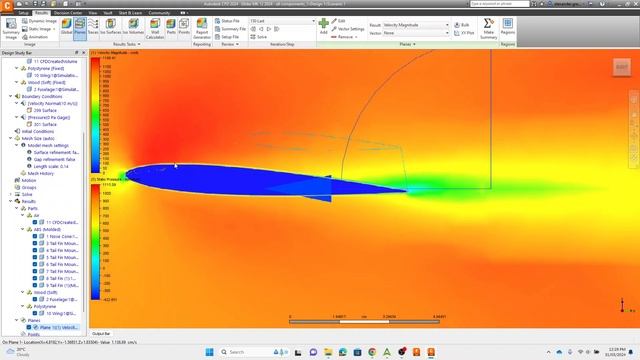Switch to the Results ribbon tab
Viewport: 640px width, 360px height.
point(41,13)
